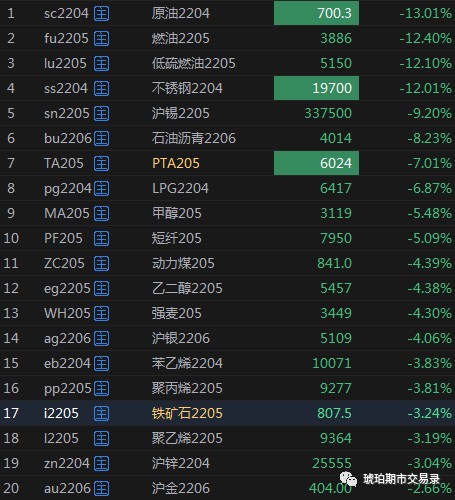Select contract name 强麦205
This screenshot has width=455, height=500.
click(177, 313)
